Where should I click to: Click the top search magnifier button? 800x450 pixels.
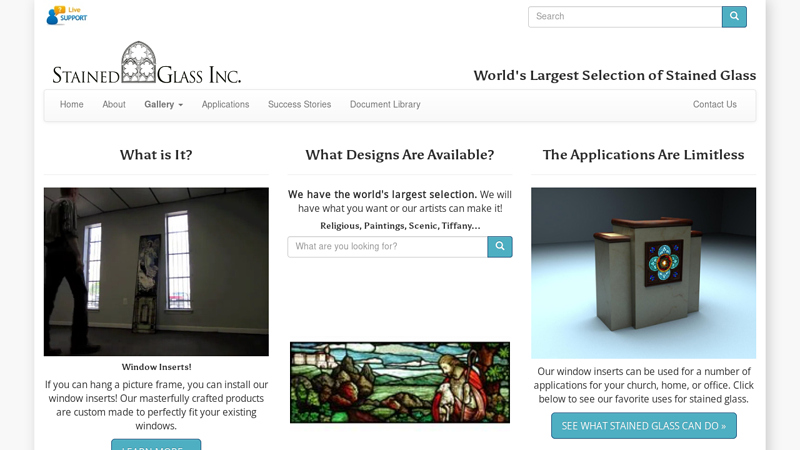[734, 17]
